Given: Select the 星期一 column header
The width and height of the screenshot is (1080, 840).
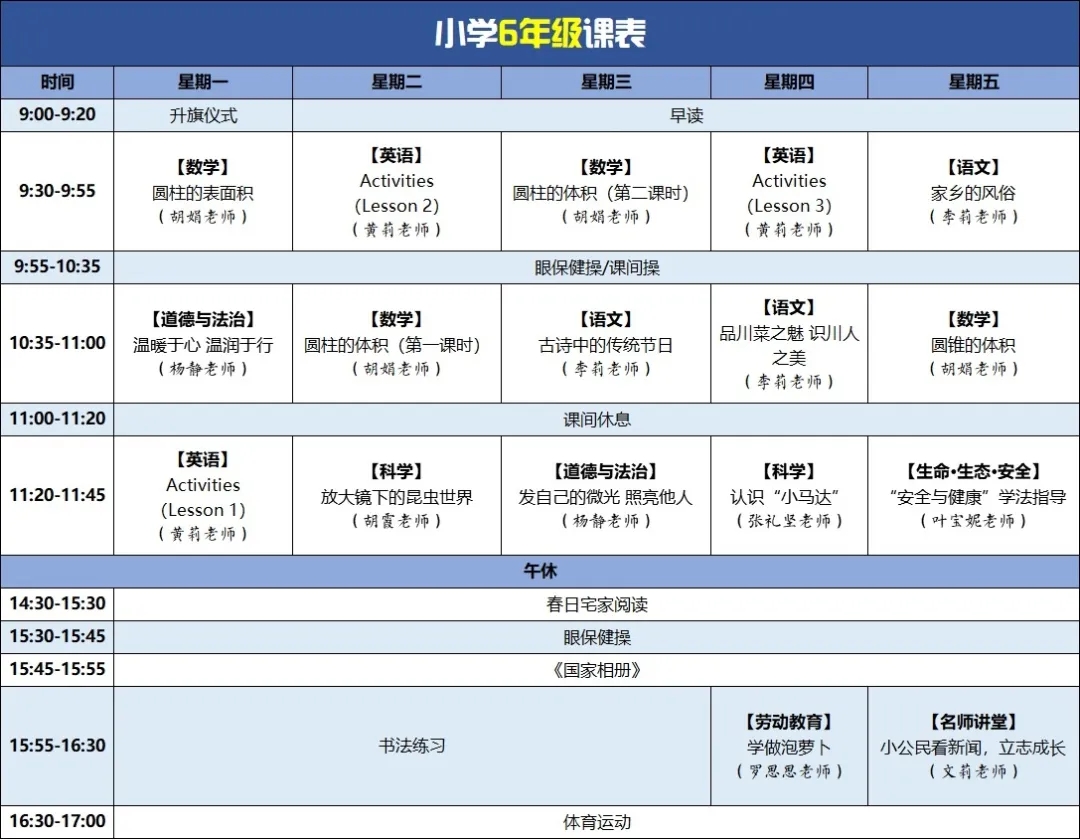Looking at the screenshot, I should [203, 82].
